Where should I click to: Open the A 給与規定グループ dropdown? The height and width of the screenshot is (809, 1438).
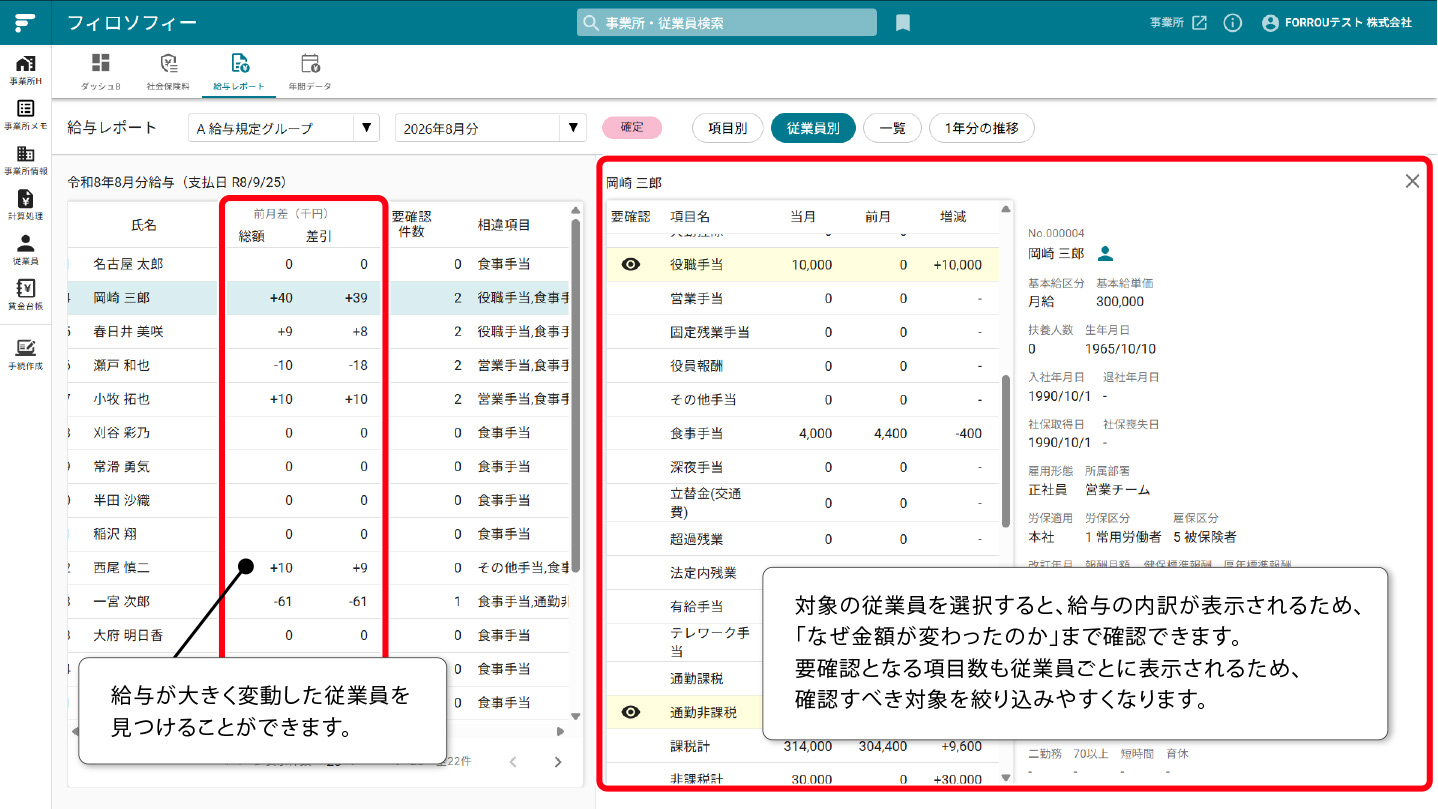point(284,128)
